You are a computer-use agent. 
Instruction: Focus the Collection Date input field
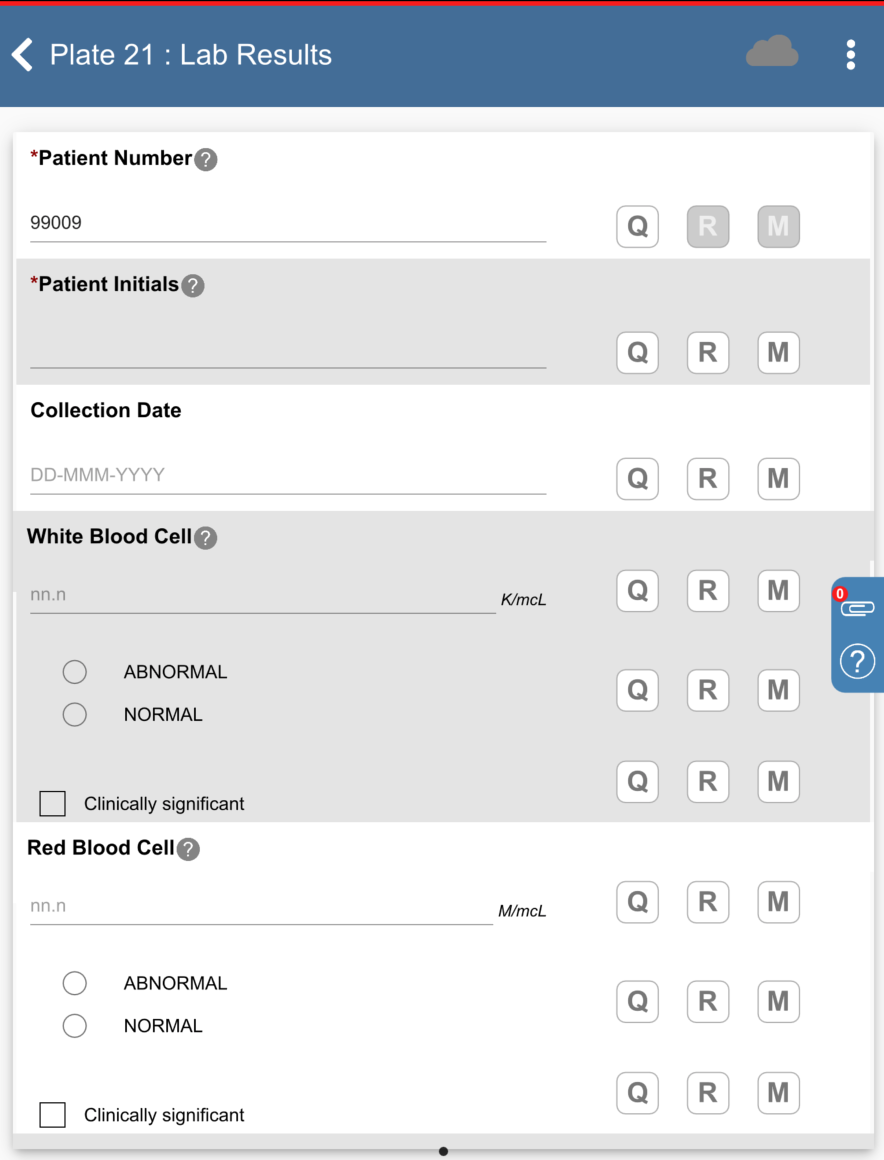pos(288,475)
